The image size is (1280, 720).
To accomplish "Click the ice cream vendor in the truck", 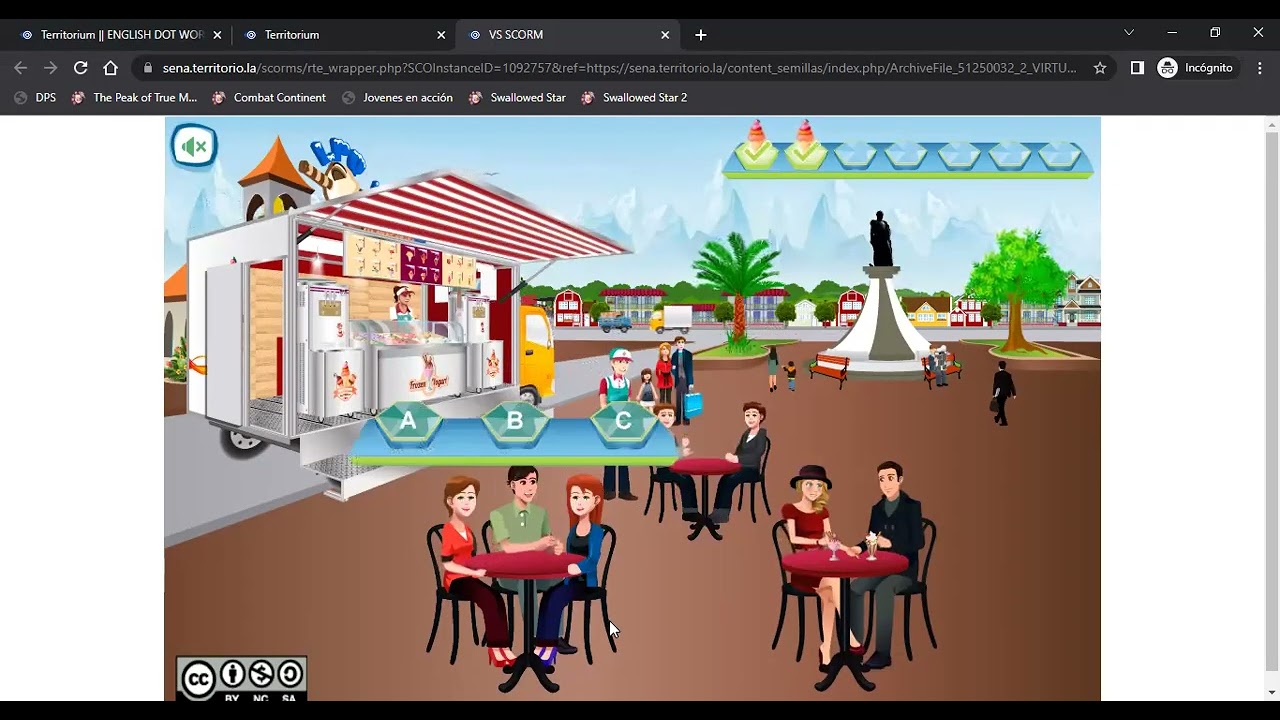I will click(403, 303).
